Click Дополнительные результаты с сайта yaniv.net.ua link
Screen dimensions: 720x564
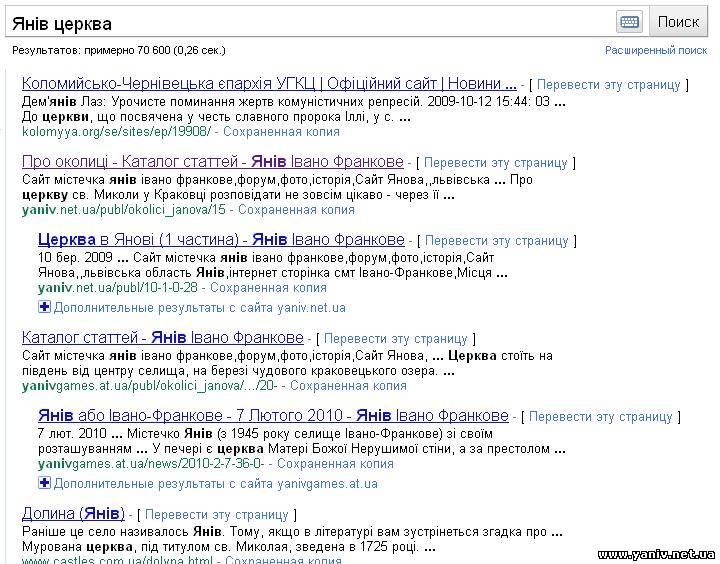[200, 307]
